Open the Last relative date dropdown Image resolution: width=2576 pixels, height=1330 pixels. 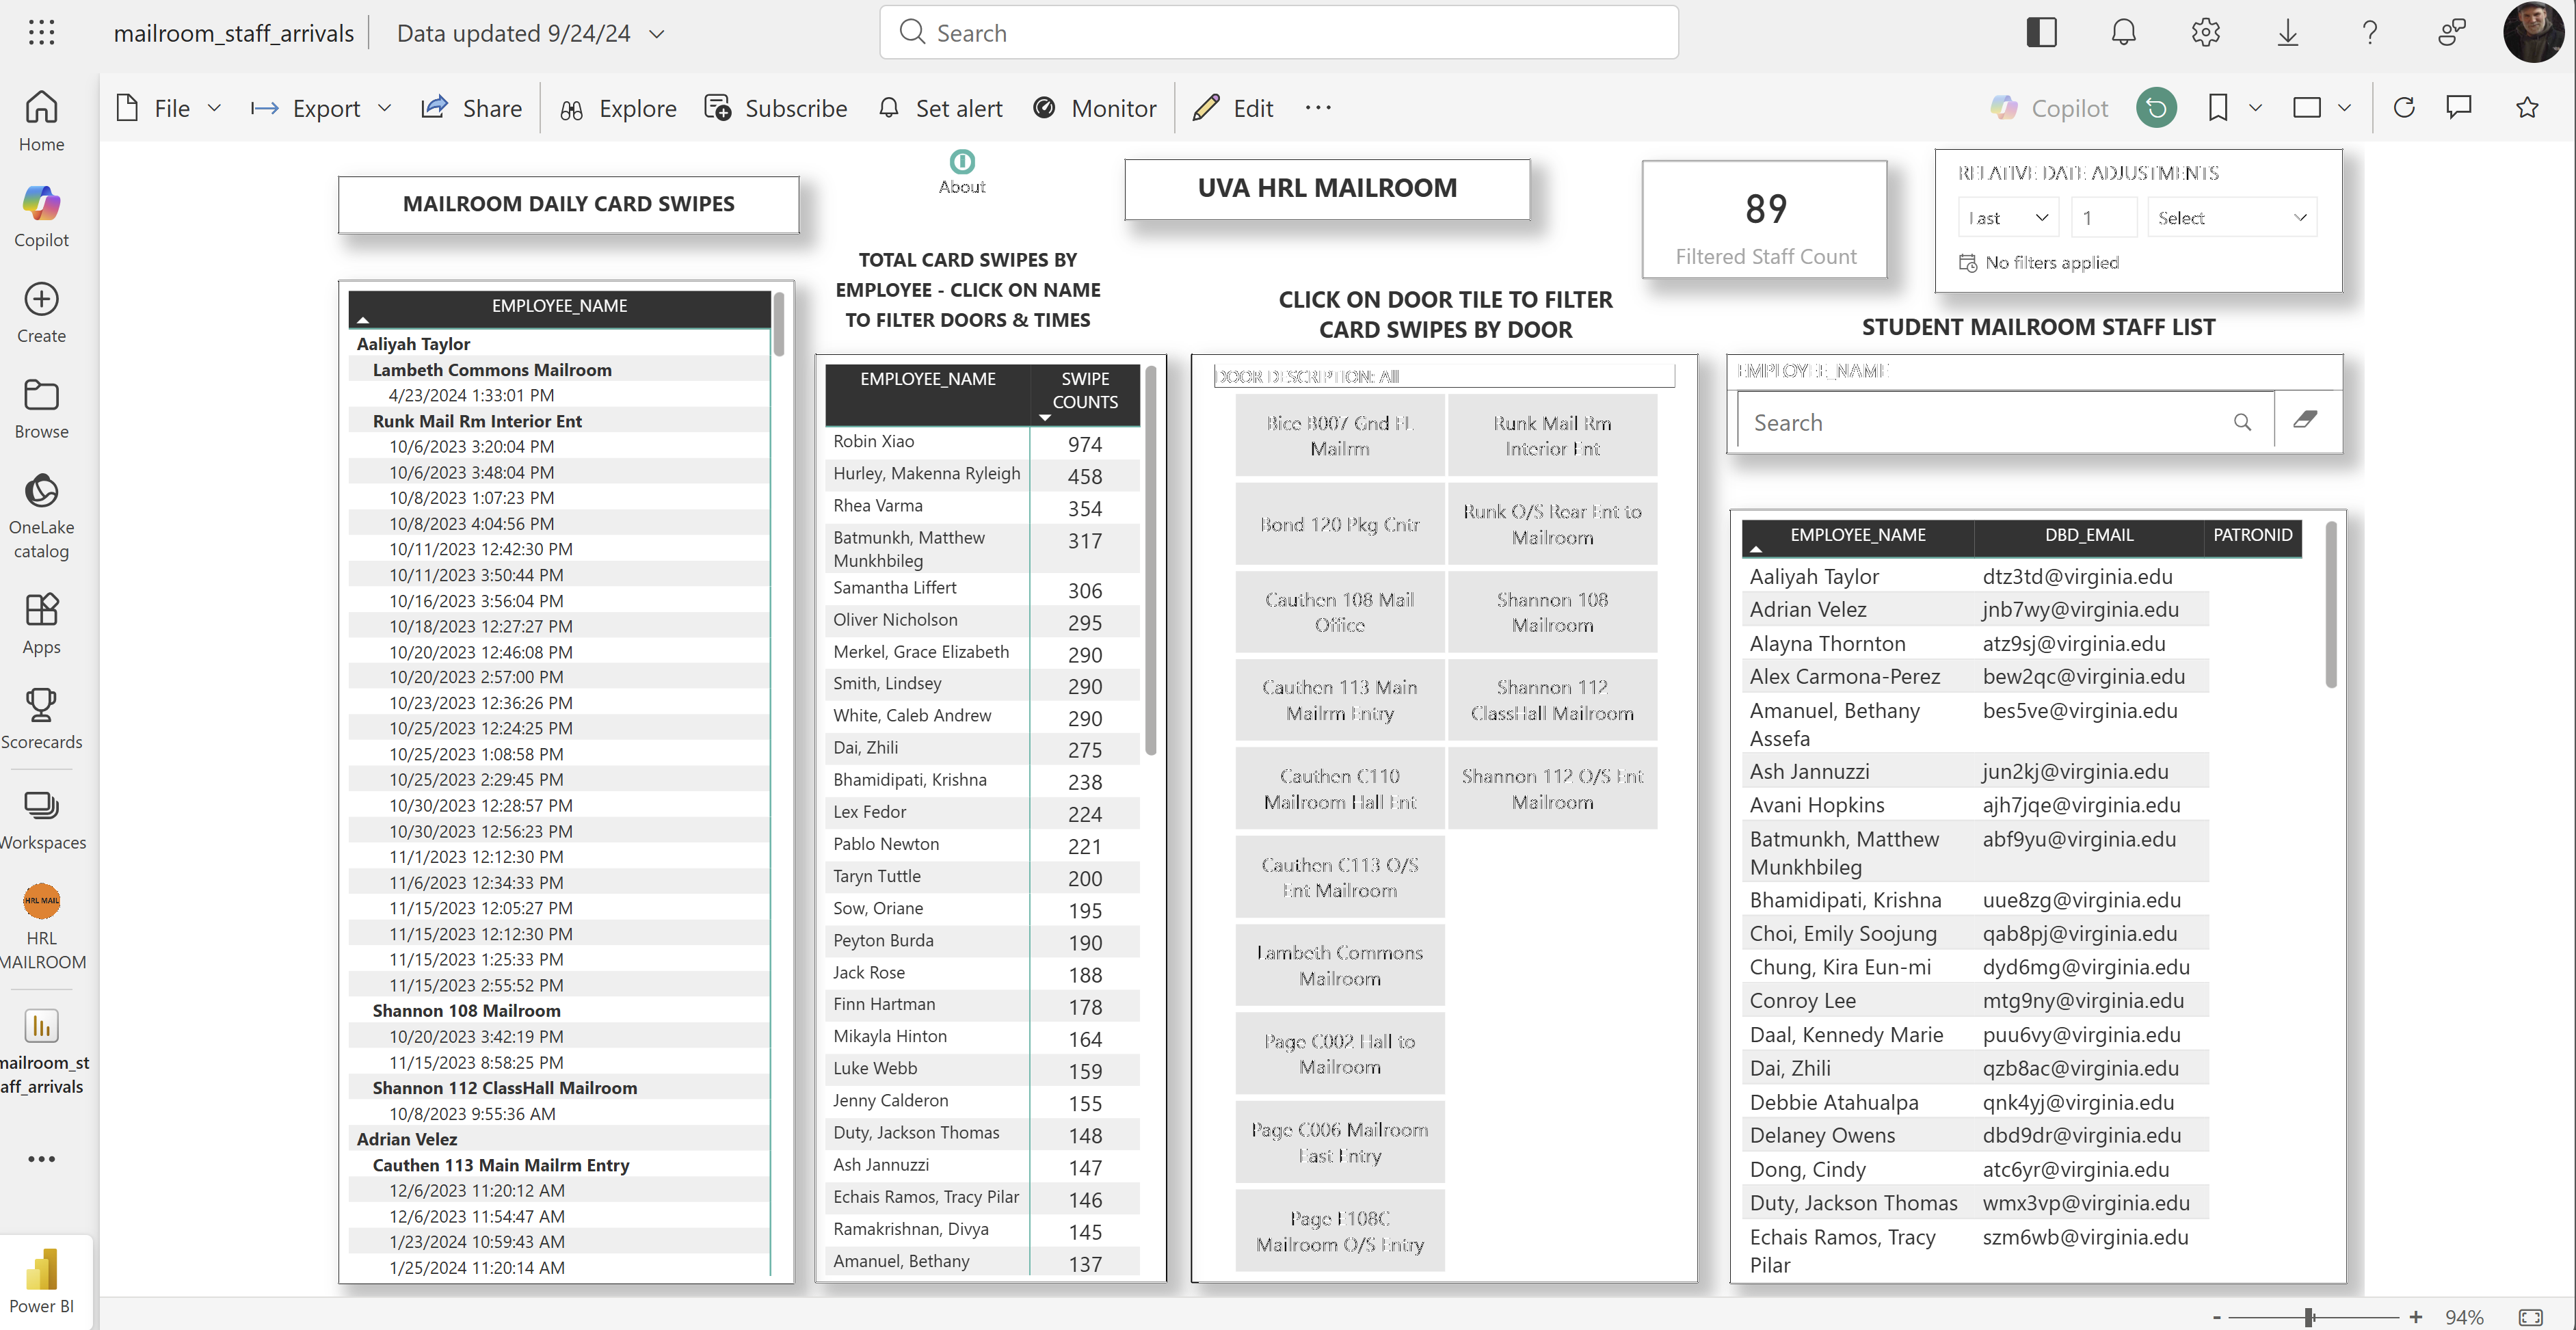pyautogui.click(x=2009, y=217)
